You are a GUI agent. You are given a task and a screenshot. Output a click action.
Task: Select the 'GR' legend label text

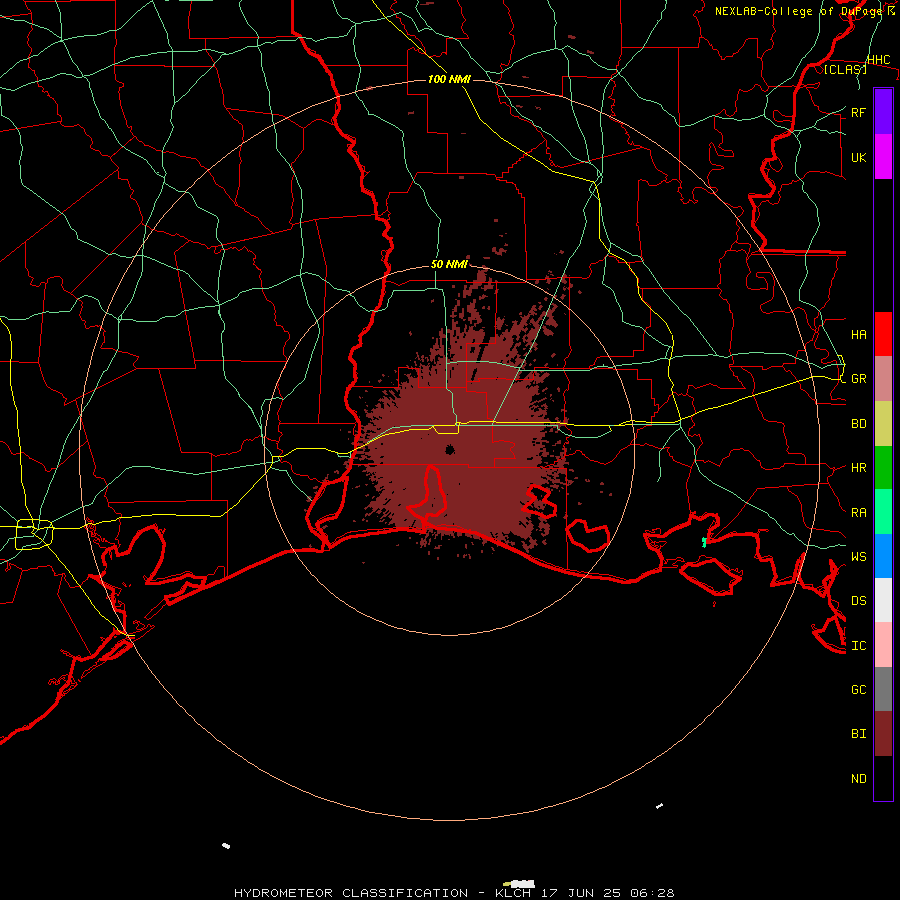858,379
